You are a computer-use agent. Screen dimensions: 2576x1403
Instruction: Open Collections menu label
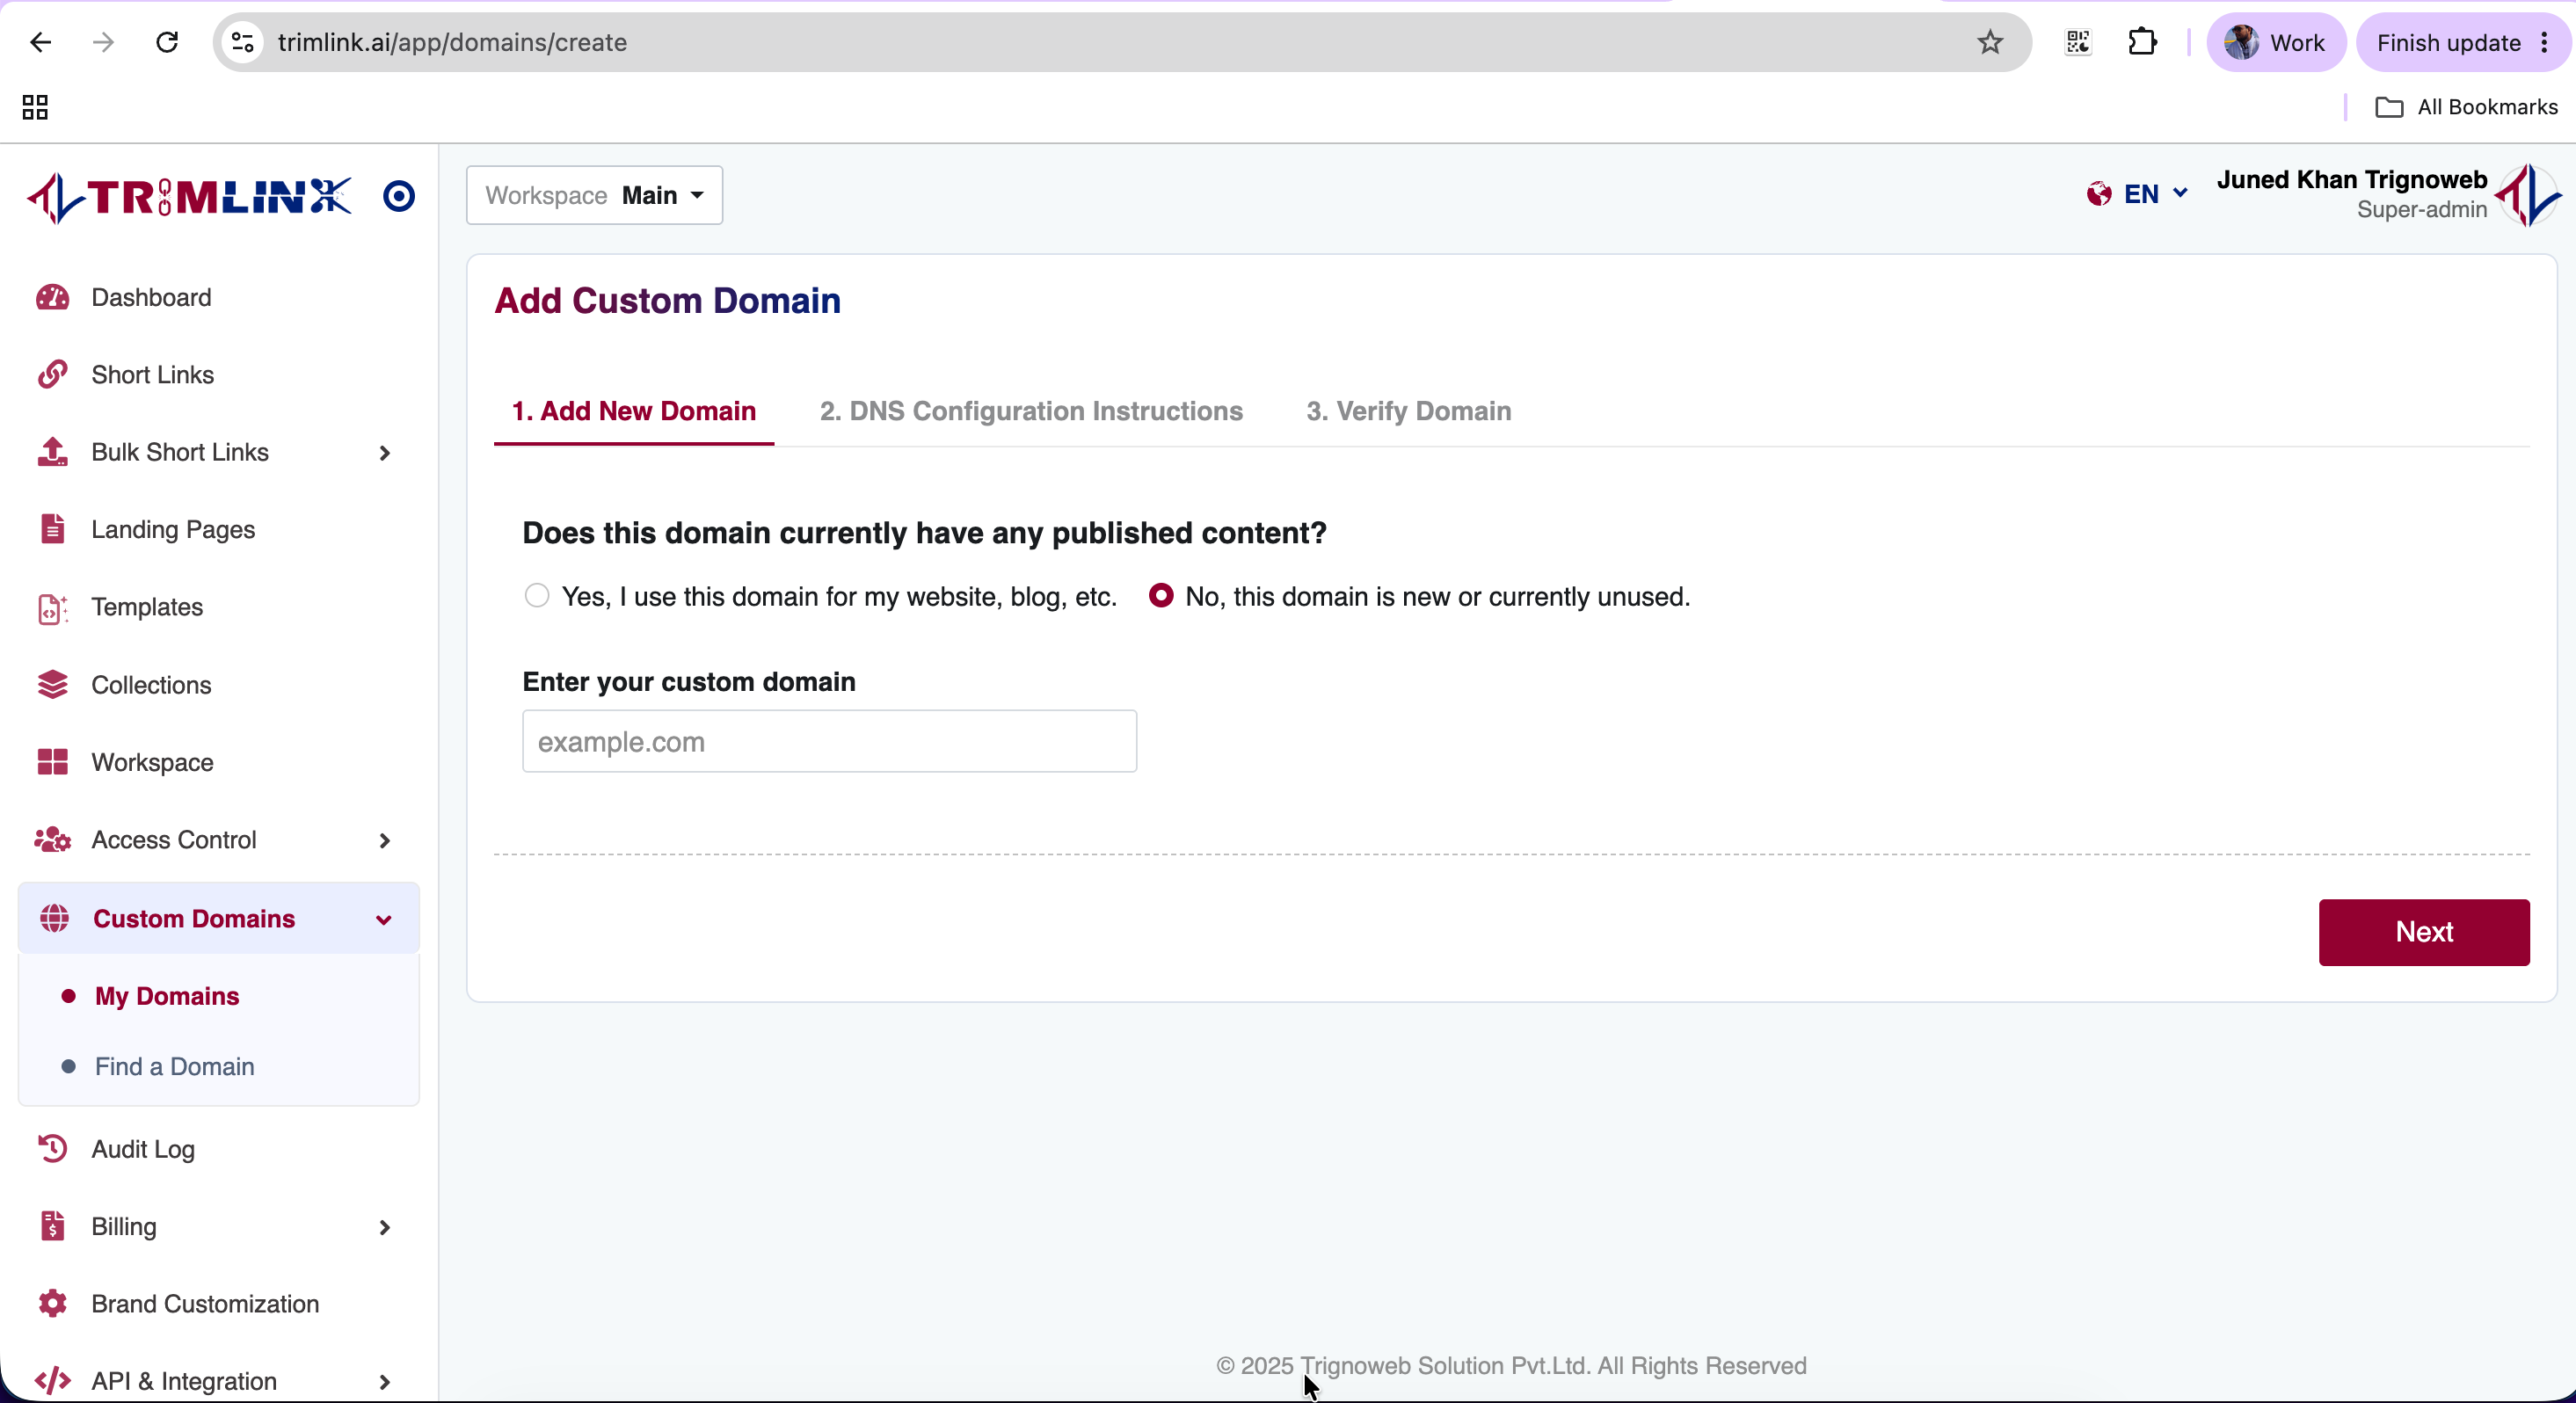151,685
